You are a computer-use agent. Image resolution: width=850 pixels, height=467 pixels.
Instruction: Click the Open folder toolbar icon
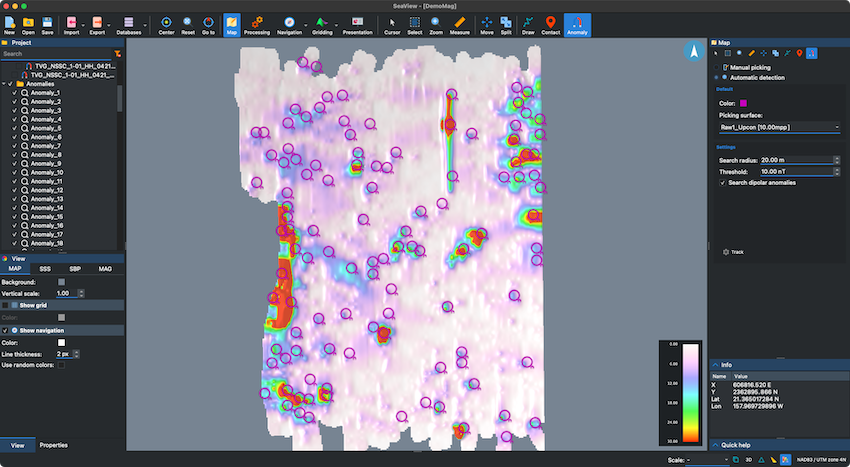[x=28, y=25]
